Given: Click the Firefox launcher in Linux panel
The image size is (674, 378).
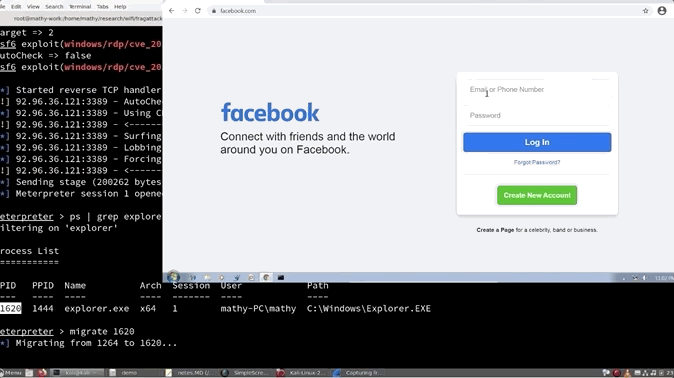Looking at the screenshot, I should 42,373.
